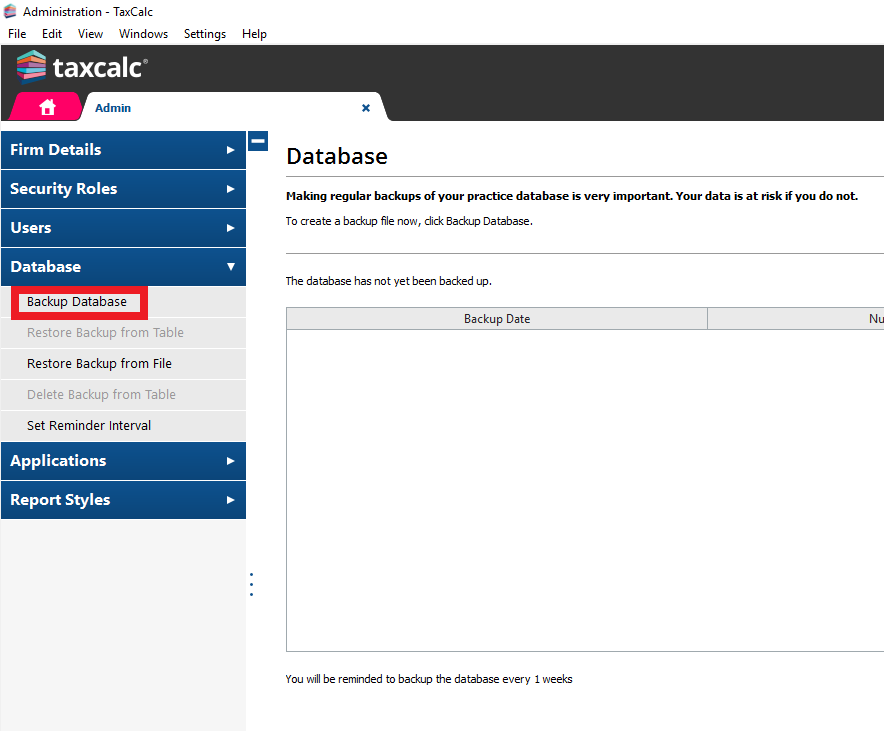Open the File menu

(x=16, y=33)
